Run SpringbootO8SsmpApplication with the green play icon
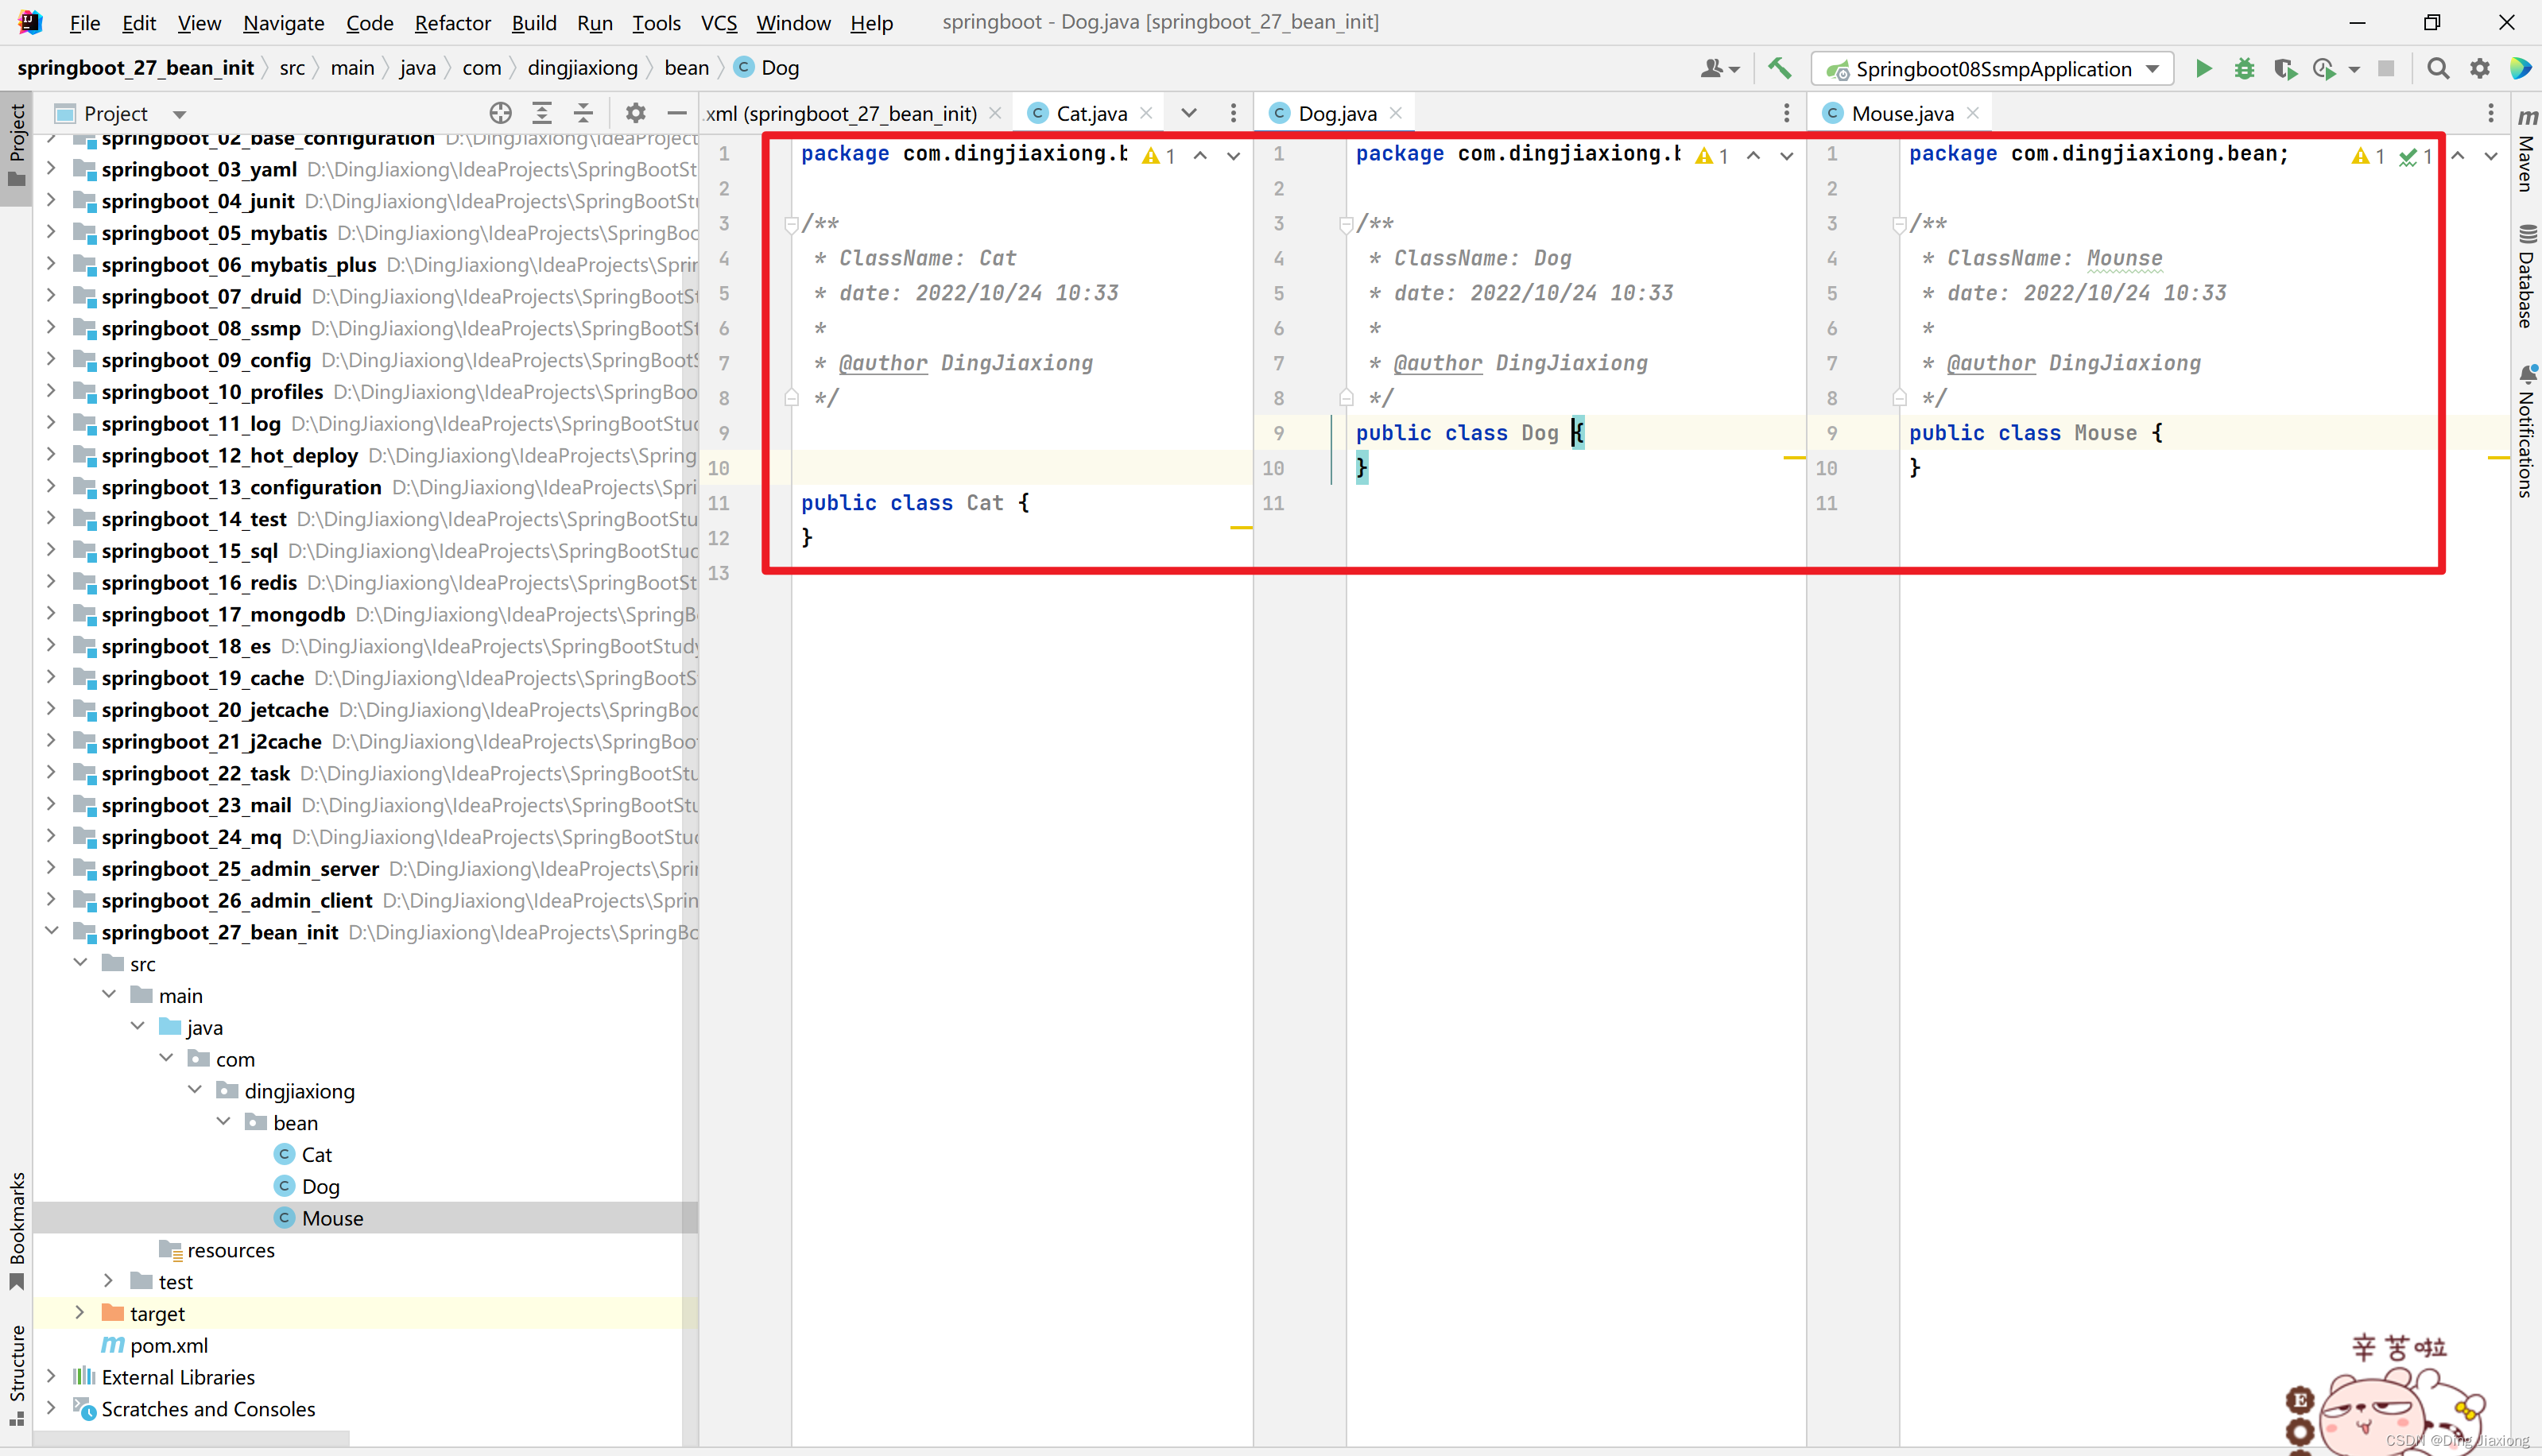Screen dimensions: 2542x1456 [x=2203, y=68]
